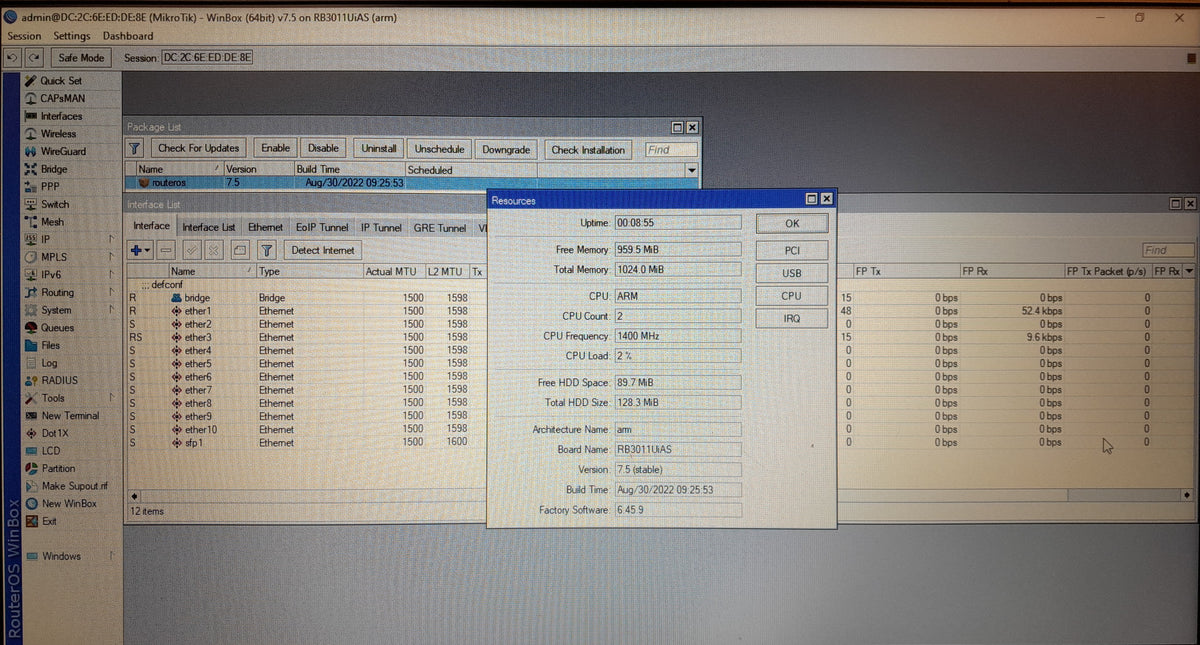This screenshot has height=645, width=1200.
Task: Switch to the Ethernet tab
Action: point(265,227)
